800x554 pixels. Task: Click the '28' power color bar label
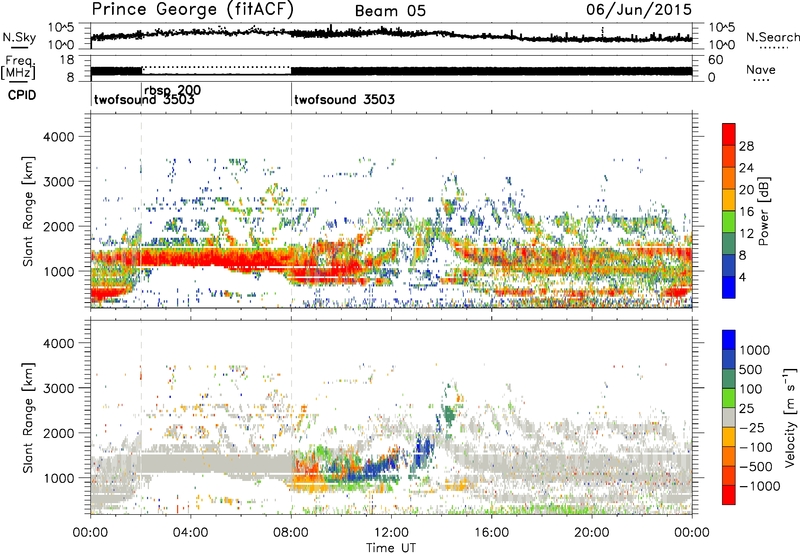[746, 146]
